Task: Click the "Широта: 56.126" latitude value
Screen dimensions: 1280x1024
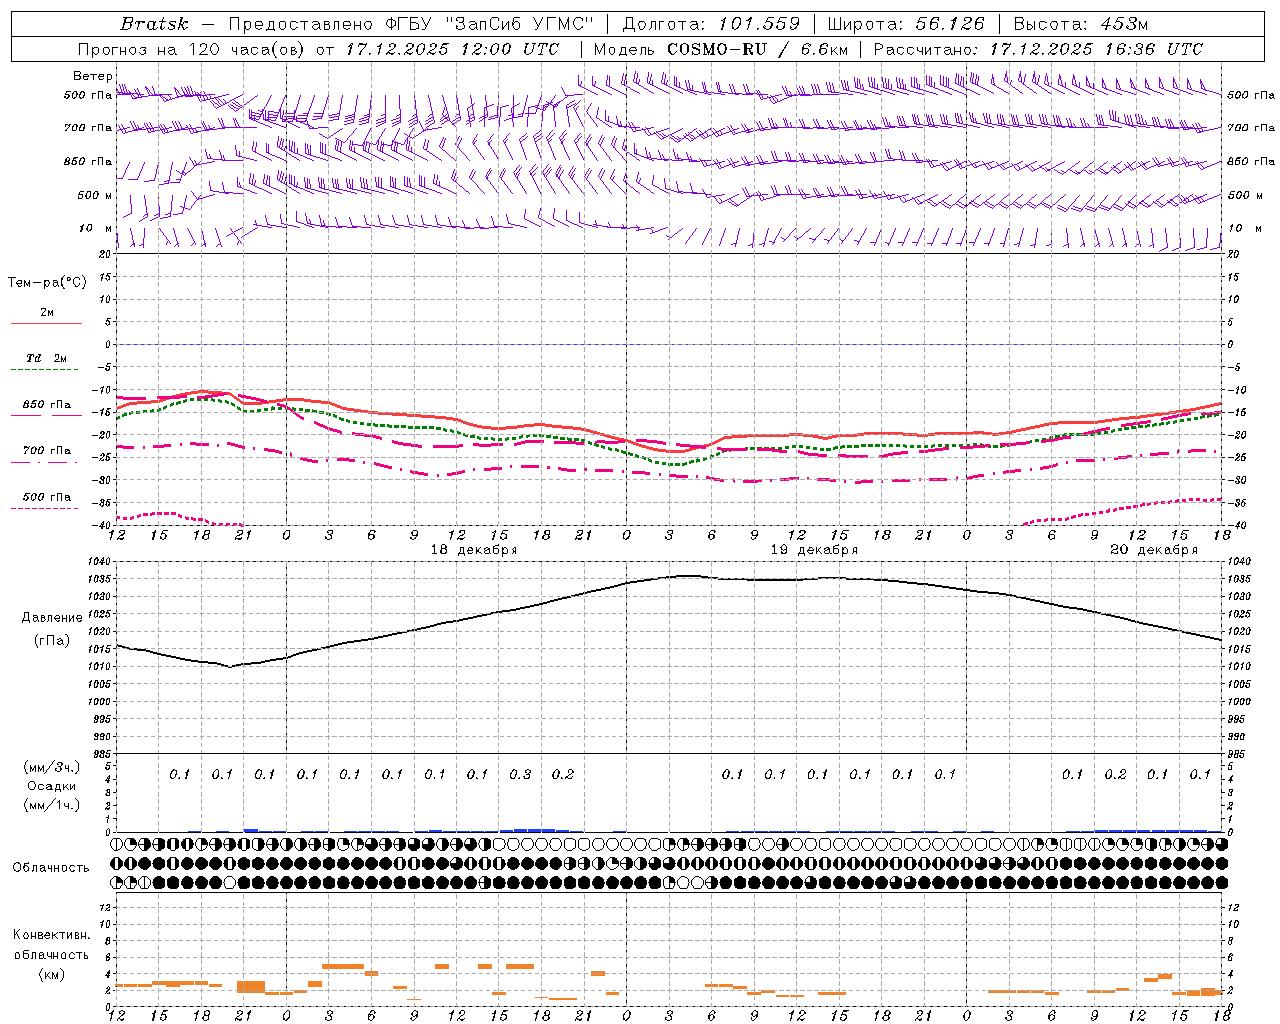Action: (906, 24)
